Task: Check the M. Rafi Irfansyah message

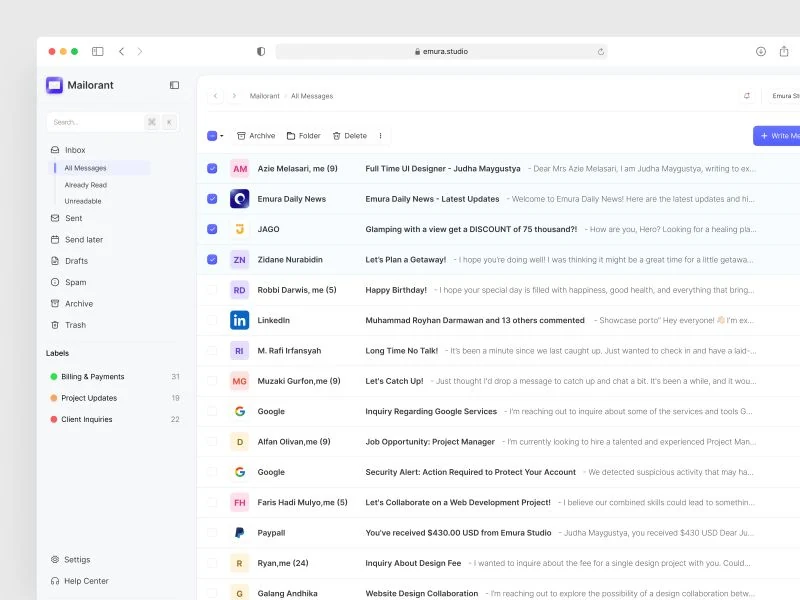Action: click(212, 351)
